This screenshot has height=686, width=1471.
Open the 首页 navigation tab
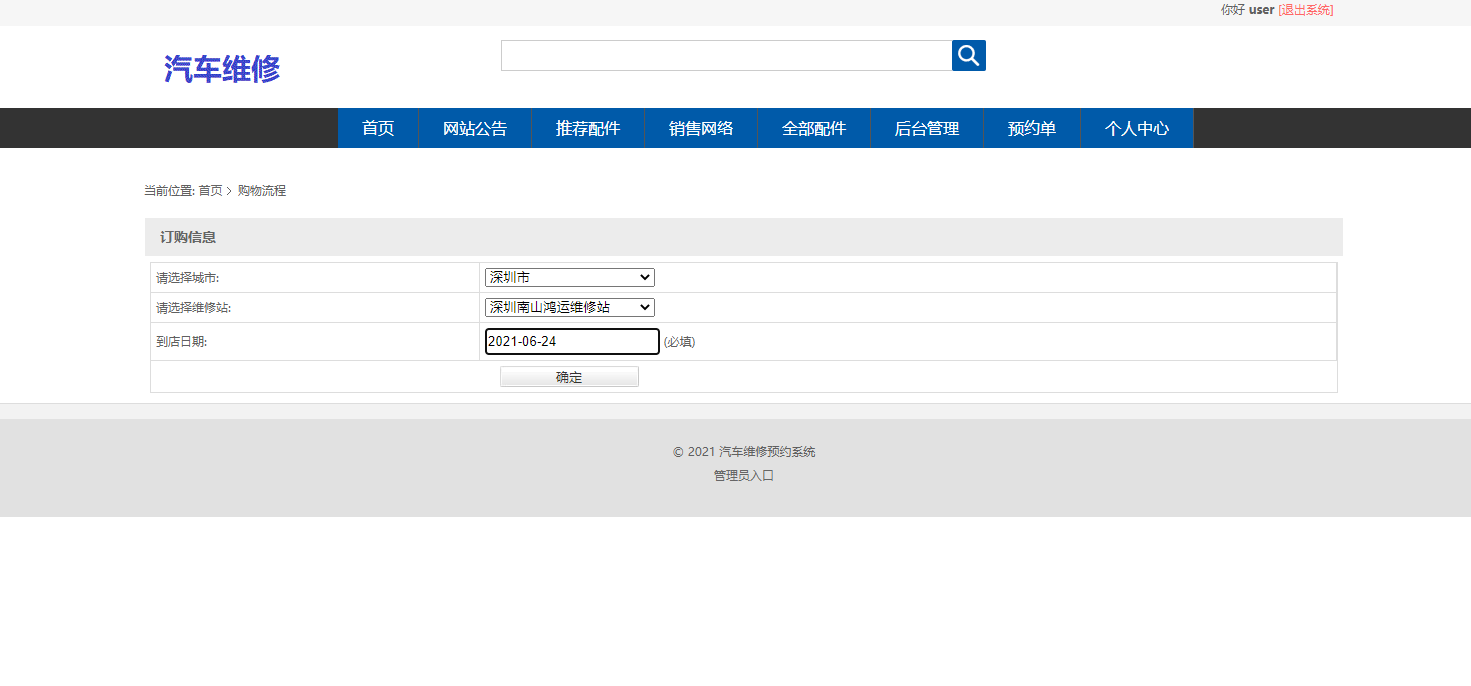[378, 128]
